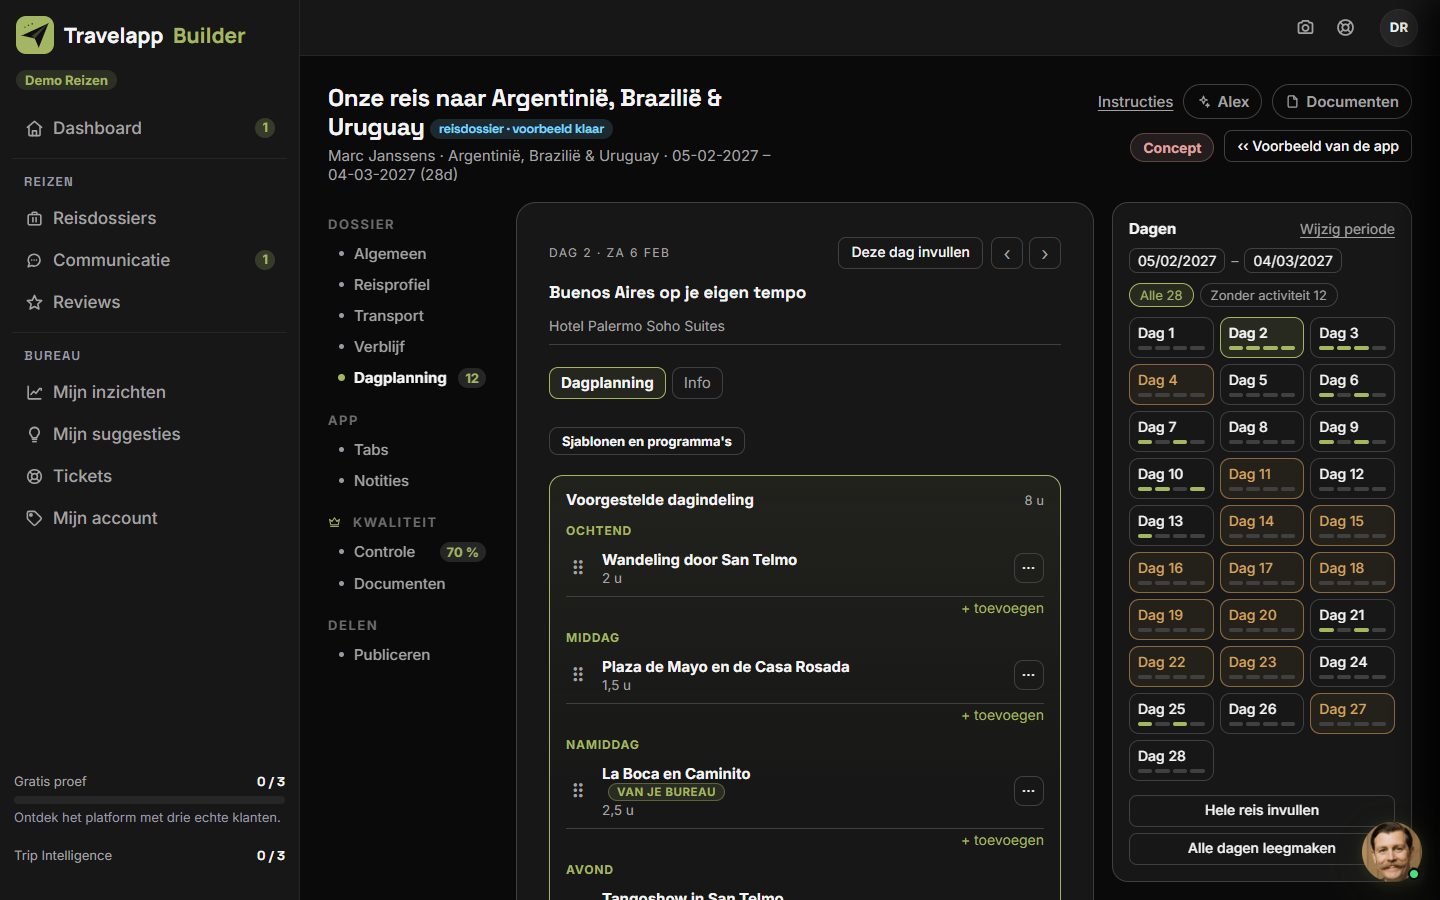Go to previous day with left chevron

[x=1007, y=254]
